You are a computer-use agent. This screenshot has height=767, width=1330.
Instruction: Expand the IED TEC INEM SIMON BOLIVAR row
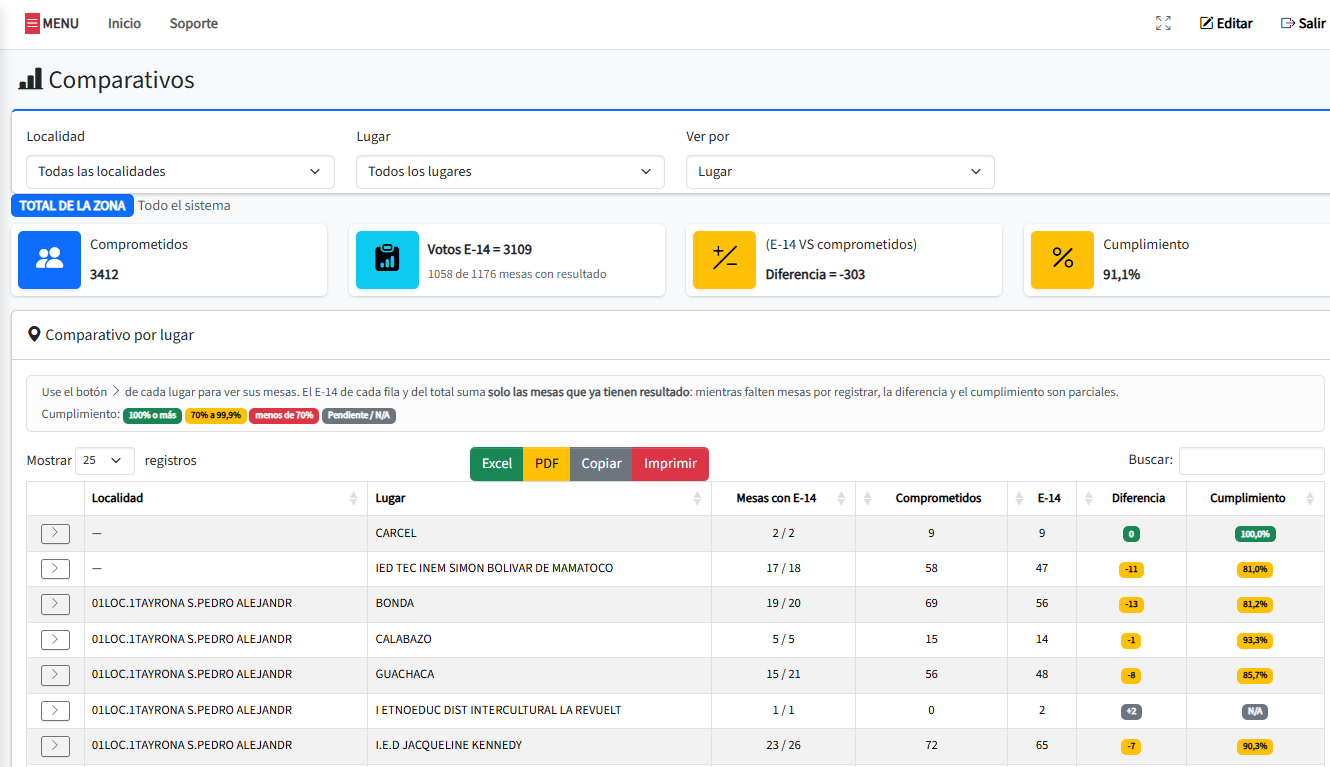(55, 569)
